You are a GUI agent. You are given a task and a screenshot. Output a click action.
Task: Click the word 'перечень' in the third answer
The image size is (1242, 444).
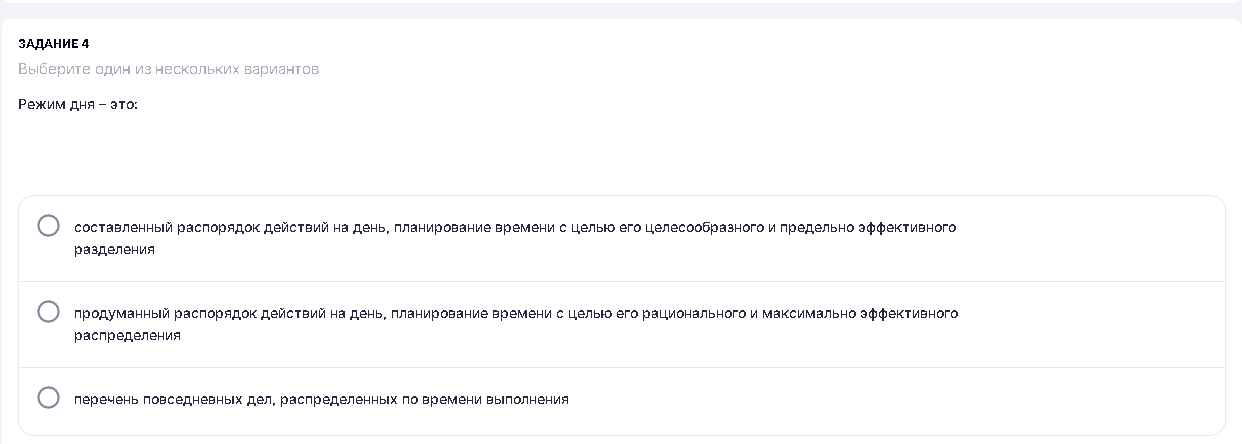coord(102,400)
